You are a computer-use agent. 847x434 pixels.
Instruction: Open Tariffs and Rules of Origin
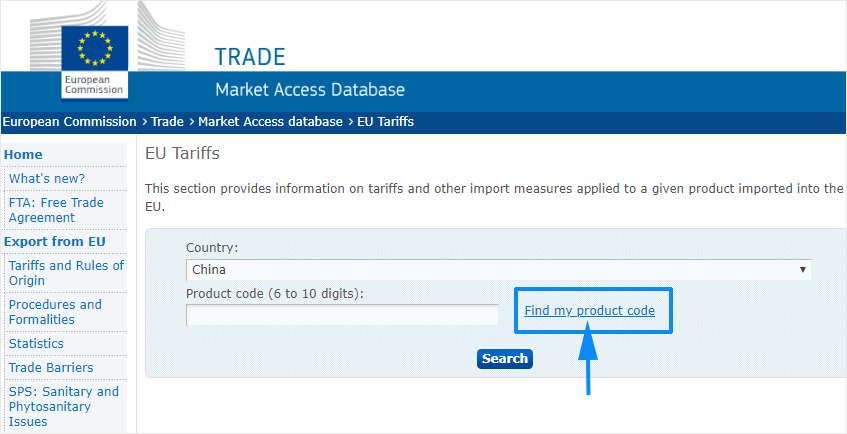[x=66, y=273]
